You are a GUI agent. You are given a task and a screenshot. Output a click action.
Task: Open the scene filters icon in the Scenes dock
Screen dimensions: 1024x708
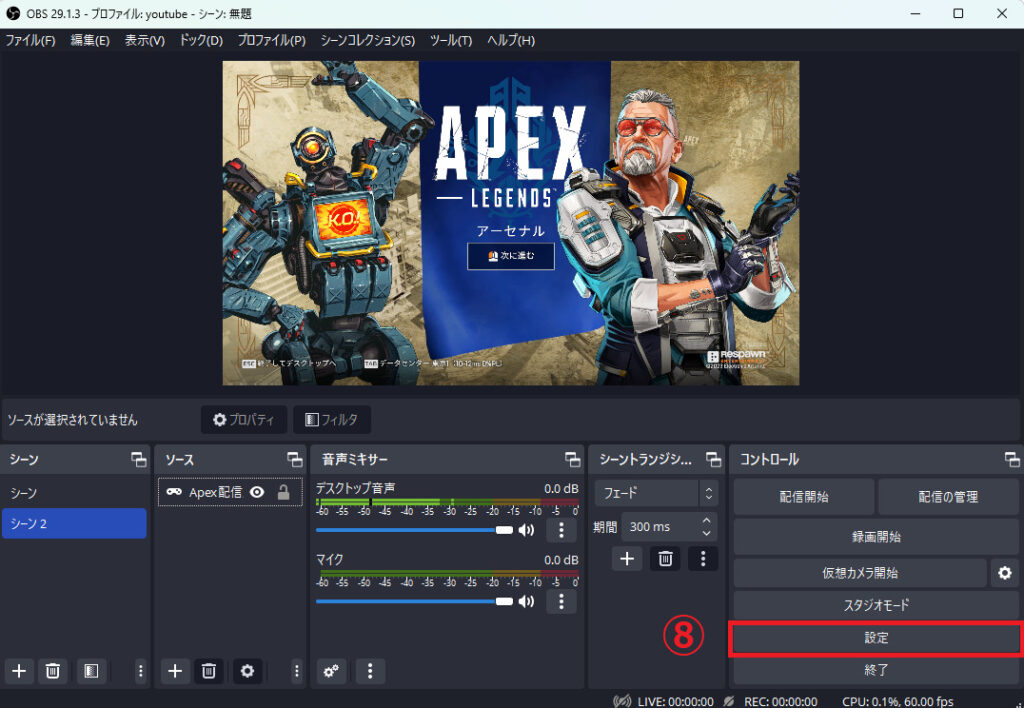tap(91, 671)
